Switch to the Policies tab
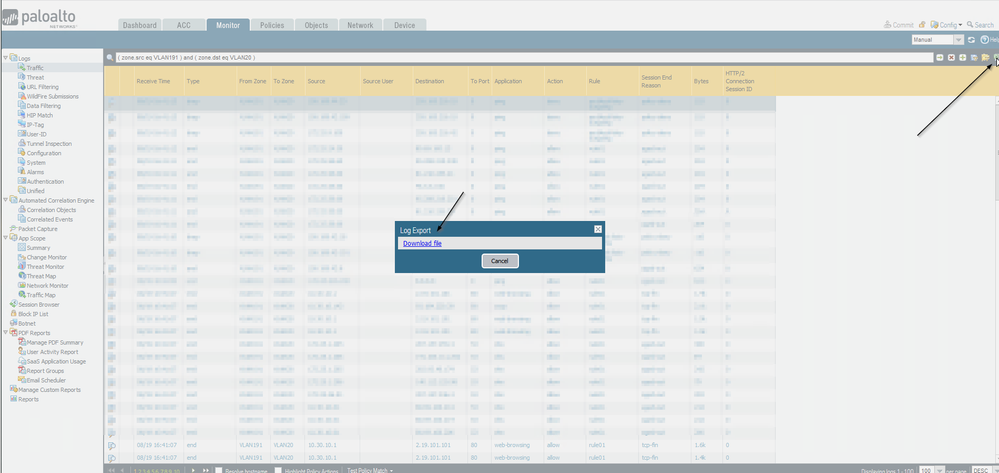The height and width of the screenshot is (473, 999). tap(271, 24)
